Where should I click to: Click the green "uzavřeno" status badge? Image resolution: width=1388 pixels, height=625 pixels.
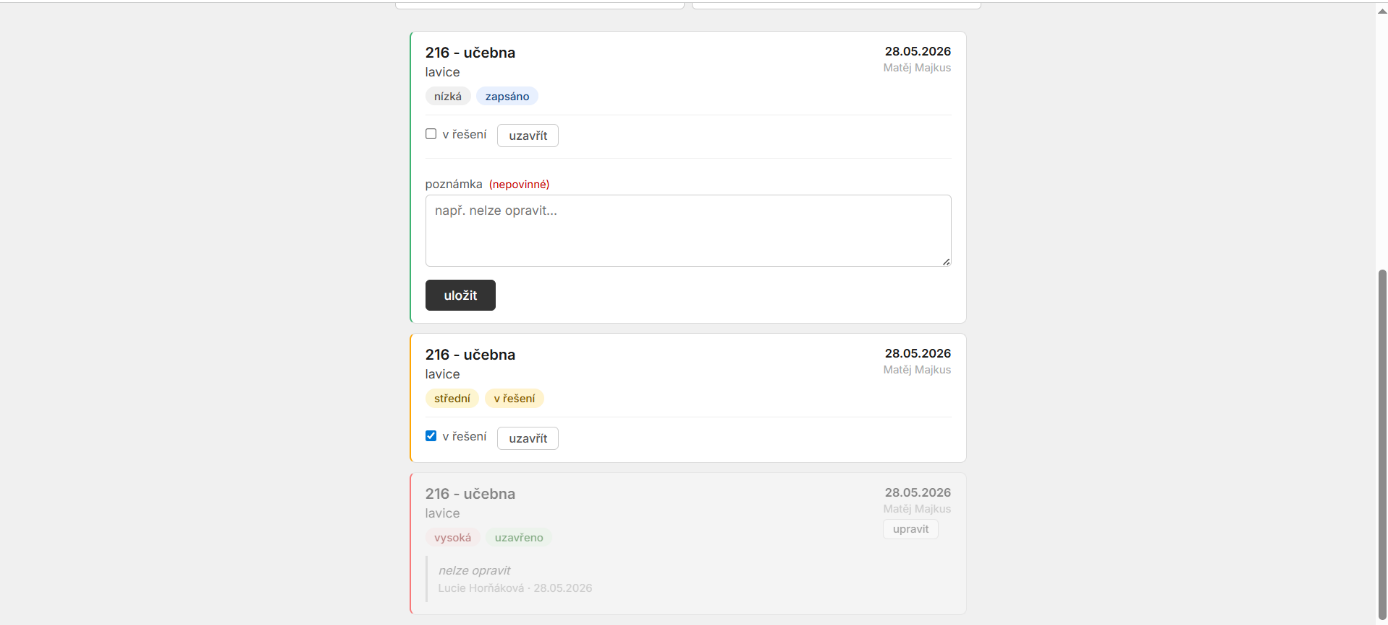(x=518, y=537)
